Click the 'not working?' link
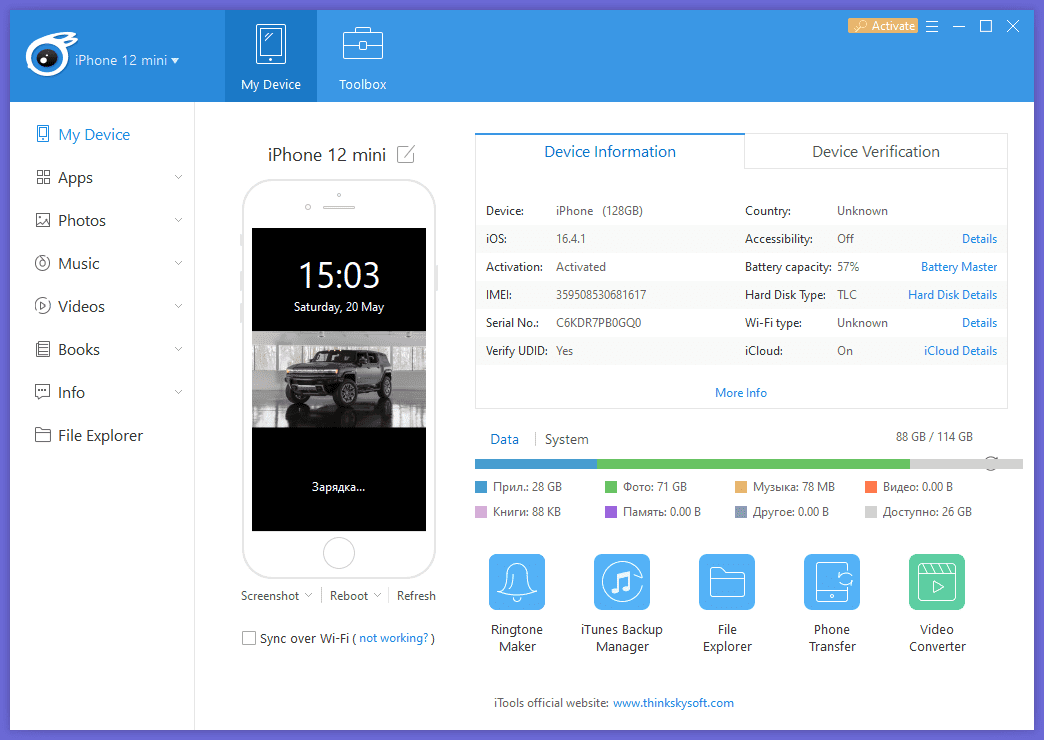This screenshot has width=1044, height=740. pyautogui.click(x=393, y=638)
